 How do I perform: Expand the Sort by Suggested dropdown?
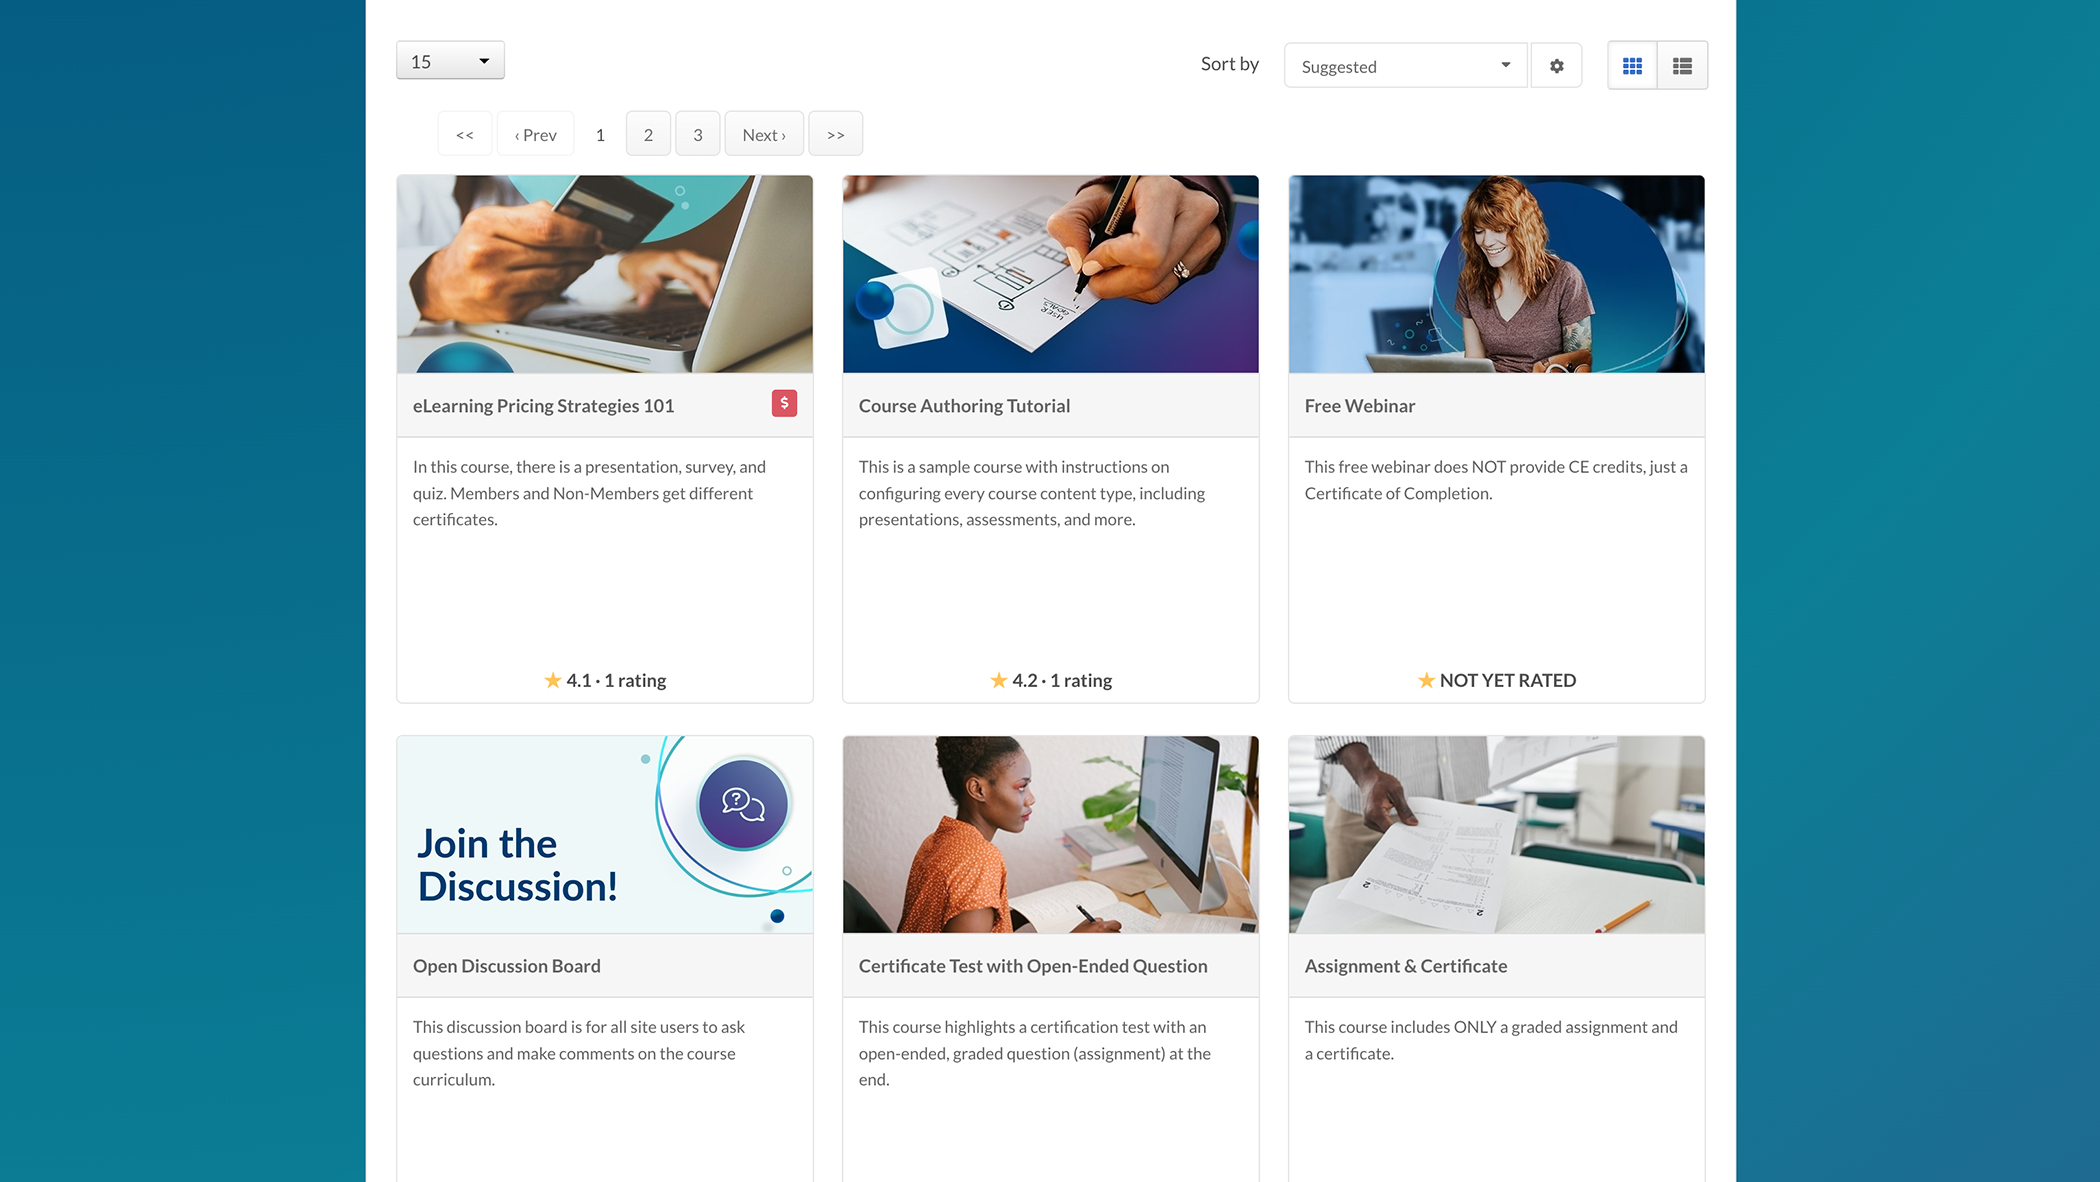pos(1404,66)
